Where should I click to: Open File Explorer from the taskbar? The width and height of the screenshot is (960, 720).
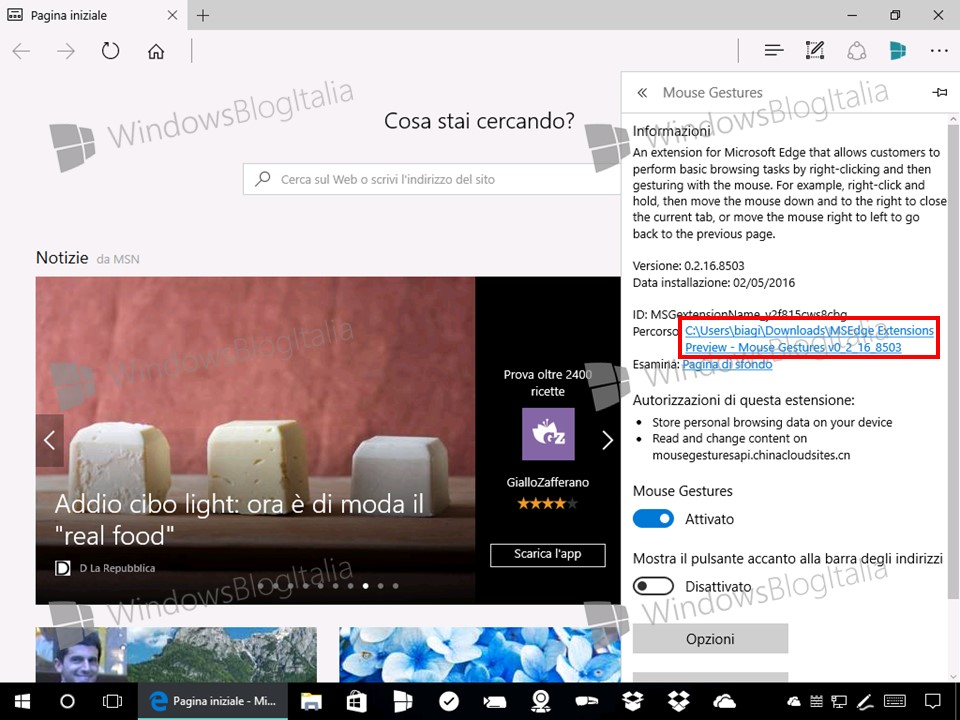click(x=311, y=702)
